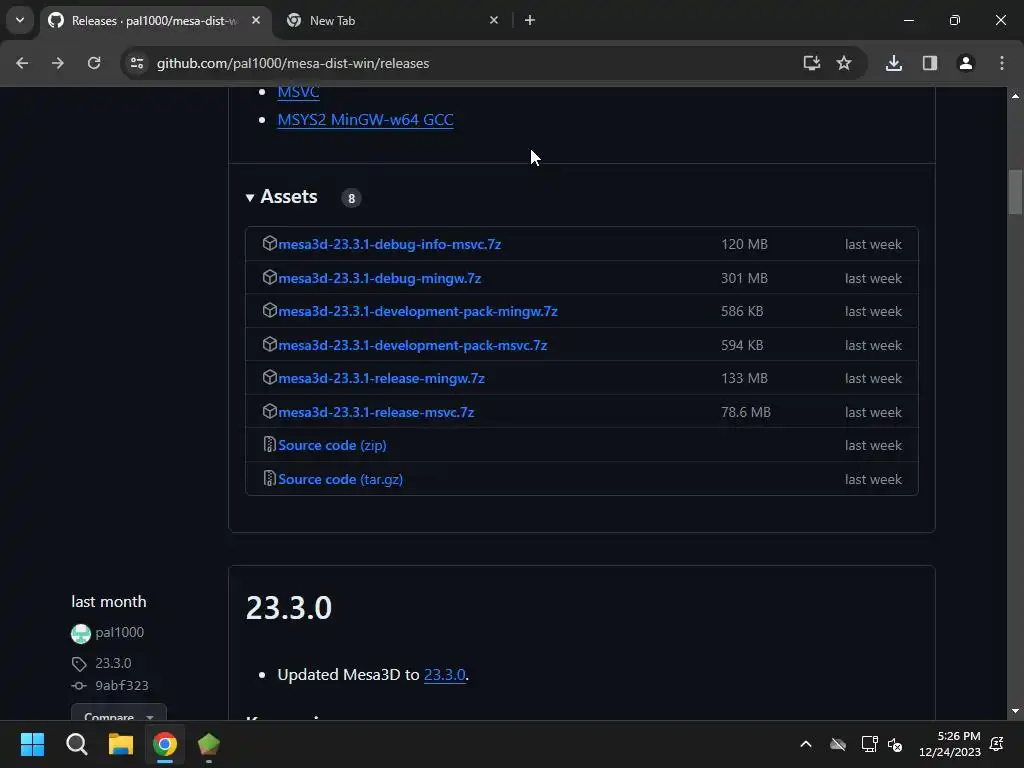
Task: Click the browser forward arrow
Action: [58, 63]
